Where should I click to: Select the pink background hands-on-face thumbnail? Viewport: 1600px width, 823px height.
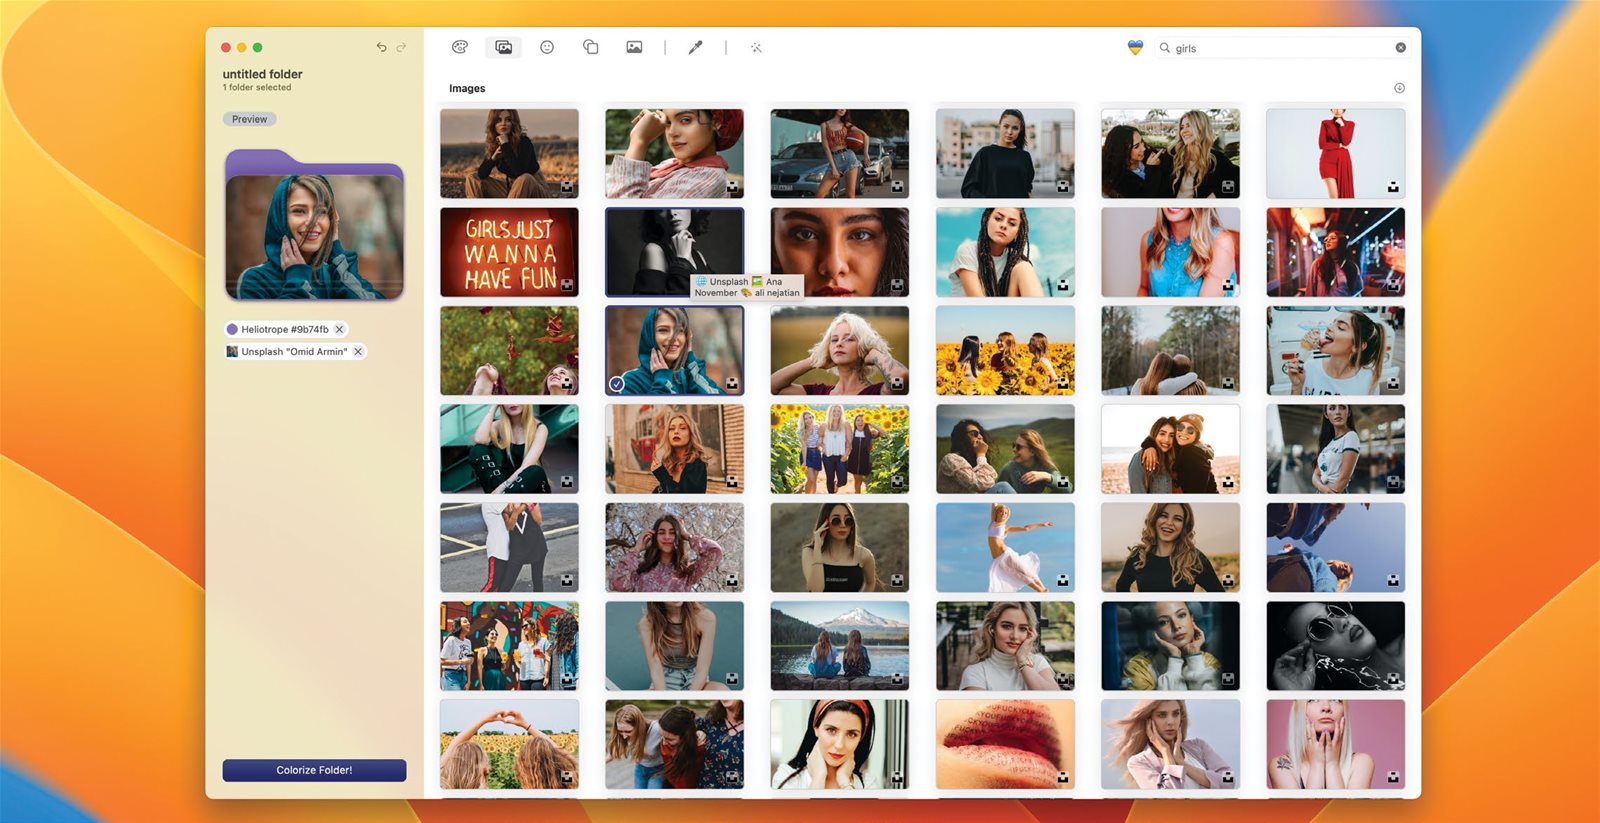[x=1335, y=743]
